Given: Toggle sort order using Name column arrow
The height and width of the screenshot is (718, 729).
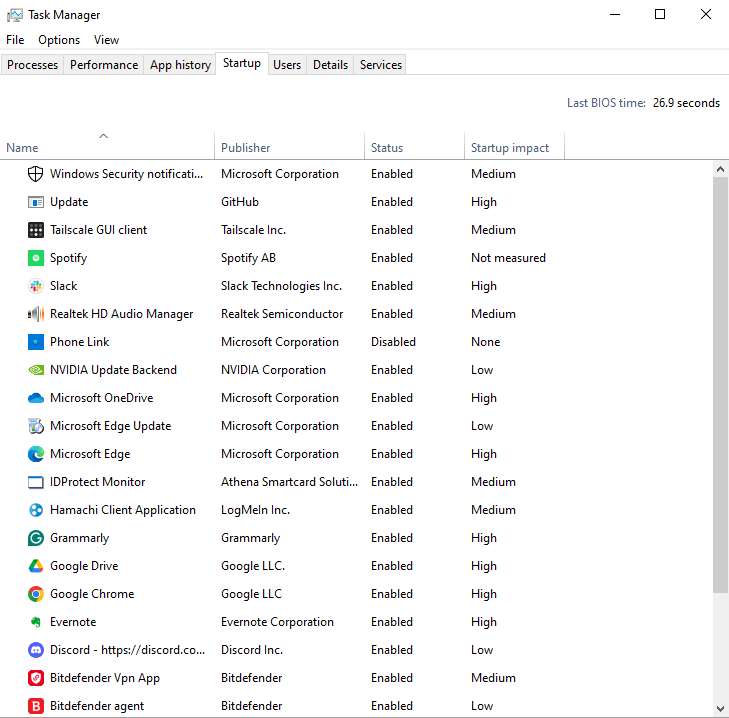Looking at the screenshot, I should (104, 136).
